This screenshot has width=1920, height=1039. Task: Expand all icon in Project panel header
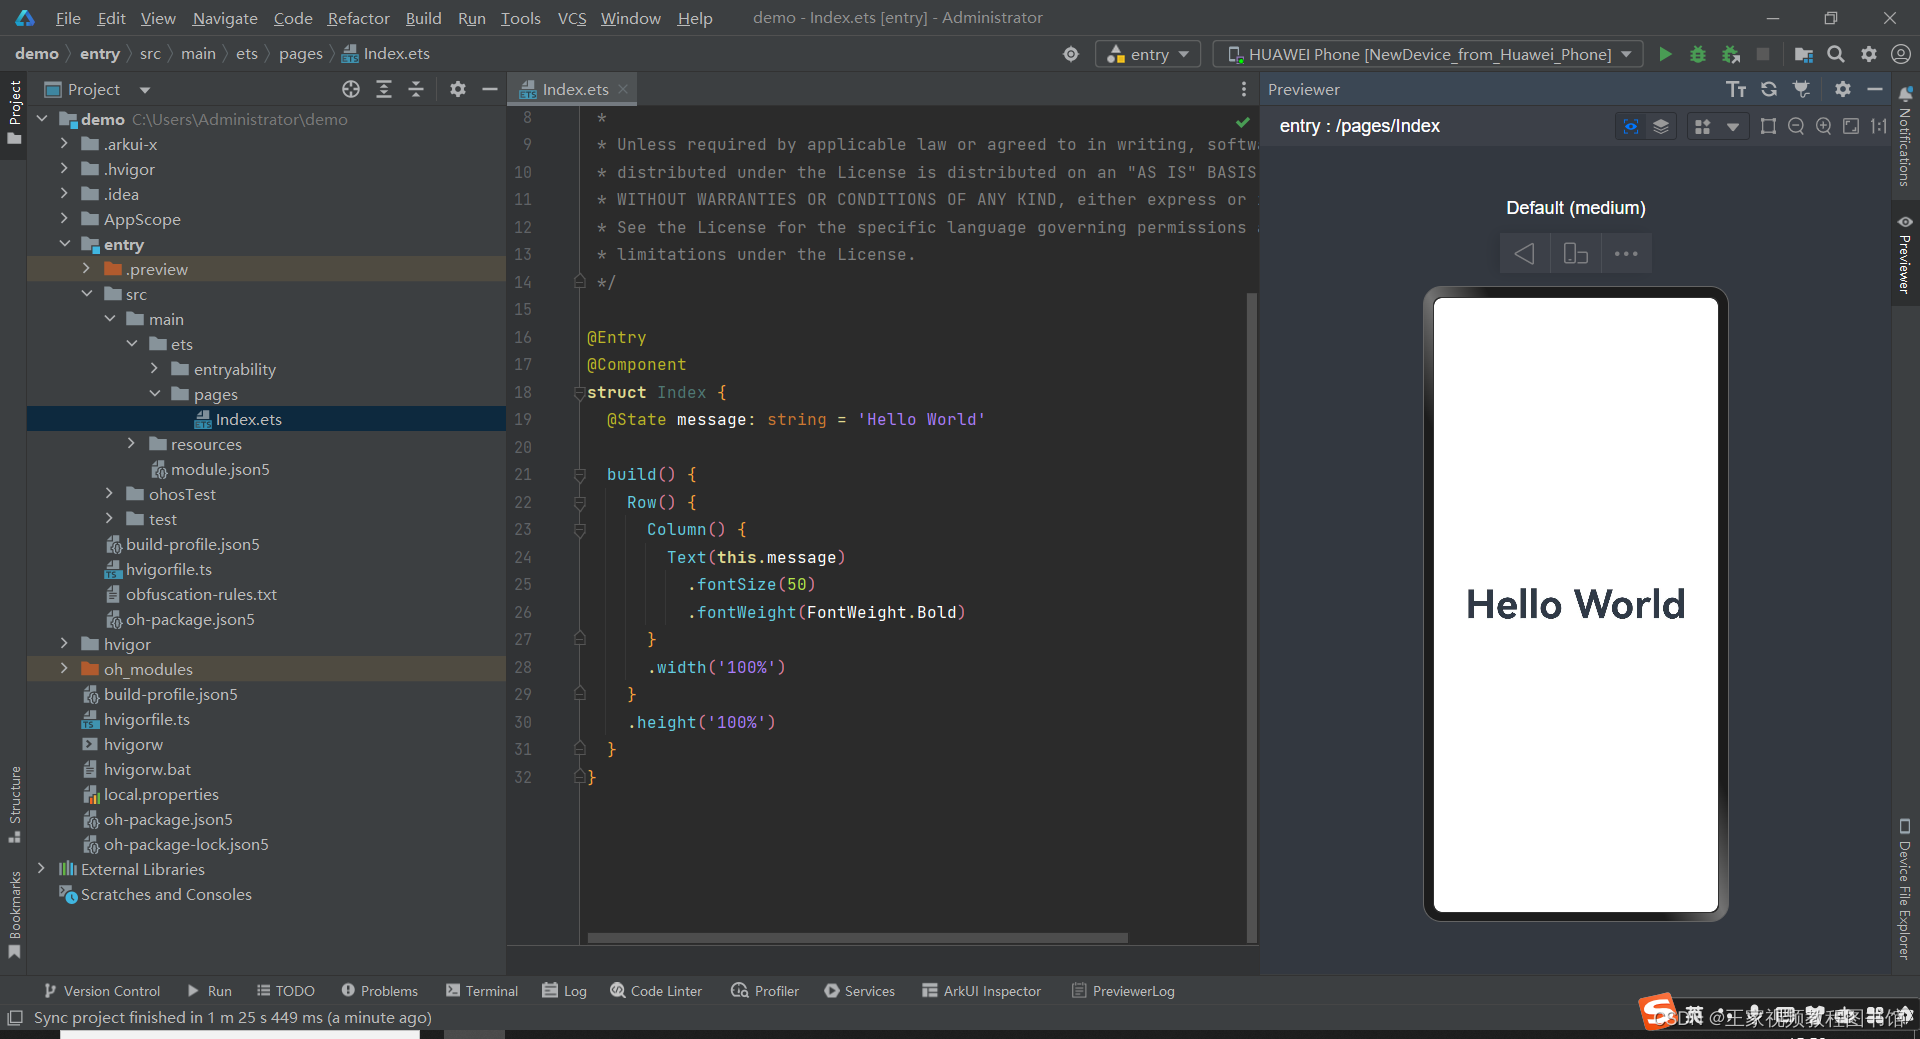384,89
